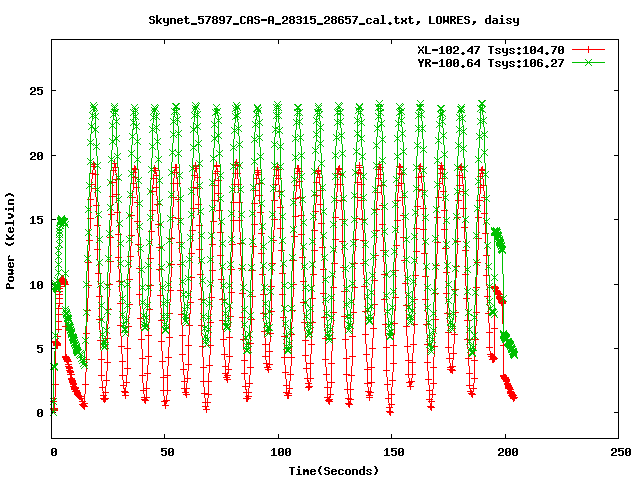640x480 pixels.
Task: Click y-axis tick label 5
Action: (40, 349)
